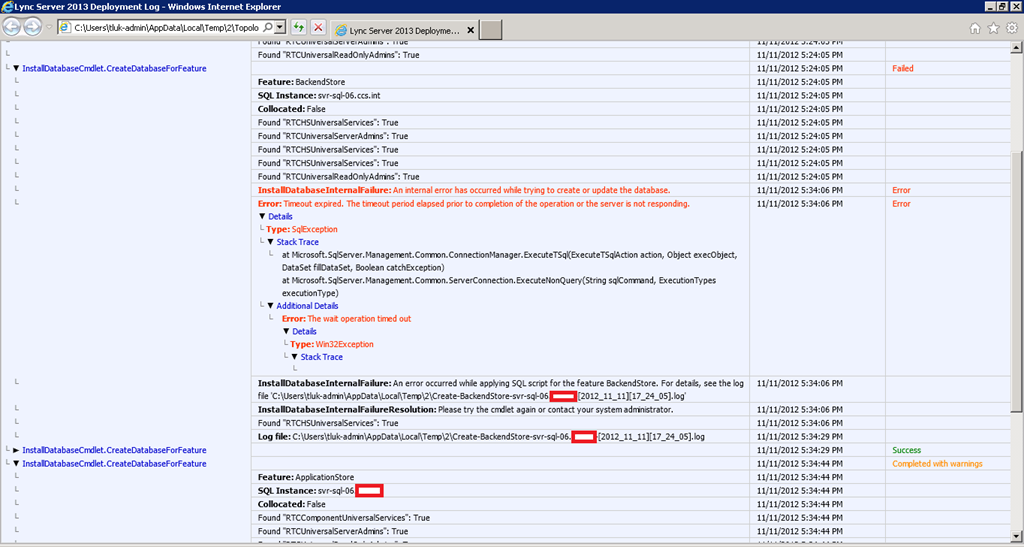Collapse CreateDatabaseForFeature node completed with warnings
Image resolution: width=1024 pixels, height=547 pixels.
pyautogui.click(x=16, y=464)
